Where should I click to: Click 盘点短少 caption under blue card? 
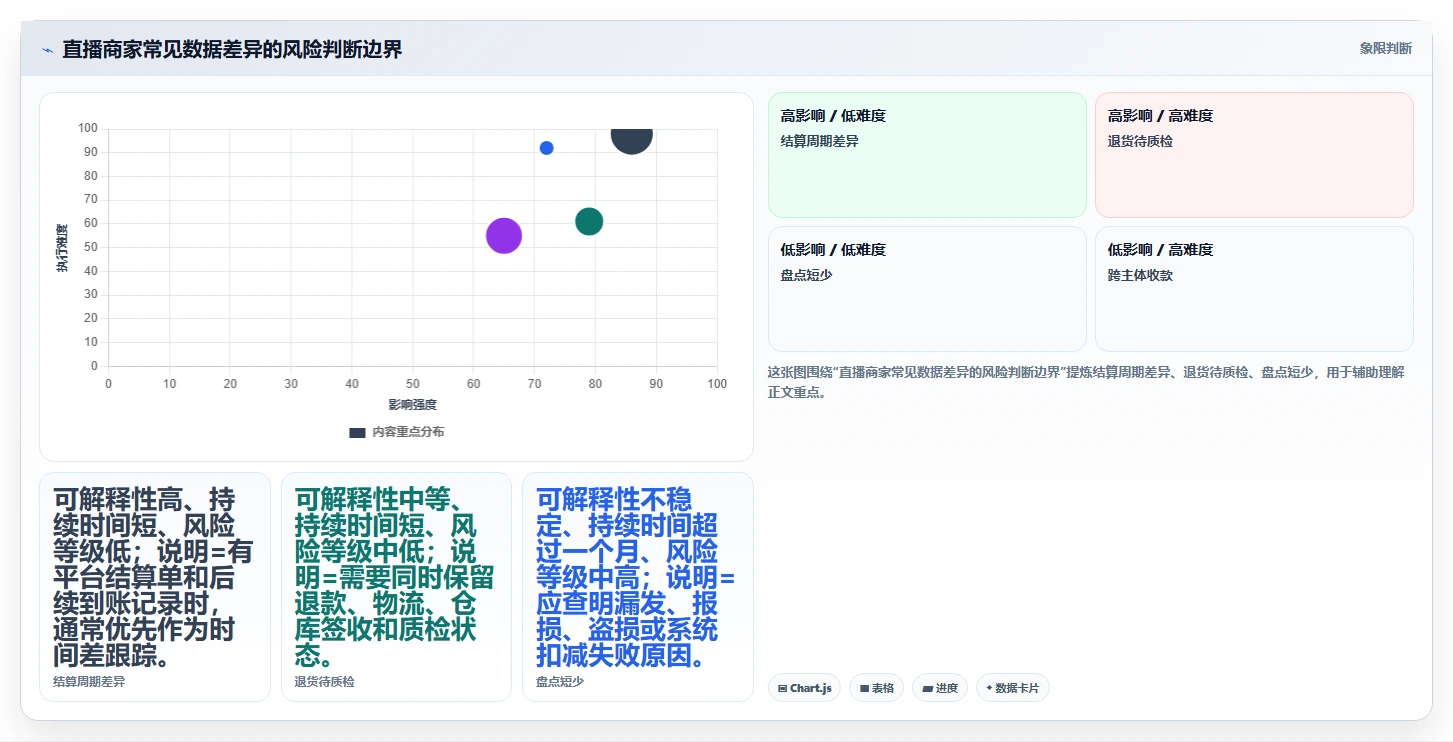pyautogui.click(x=560, y=682)
